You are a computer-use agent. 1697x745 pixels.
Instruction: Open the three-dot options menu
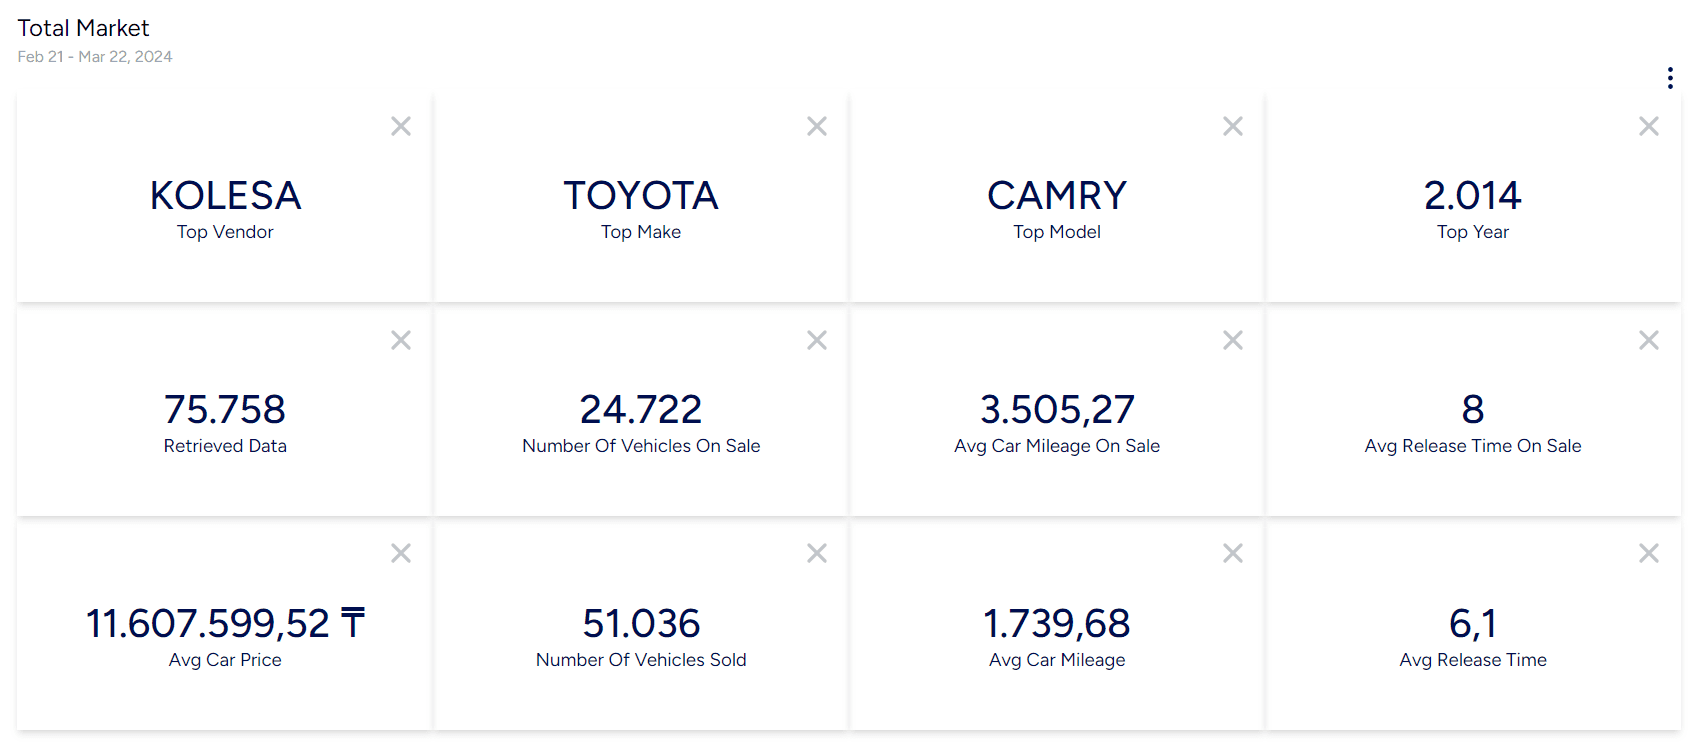tap(1670, 78)
